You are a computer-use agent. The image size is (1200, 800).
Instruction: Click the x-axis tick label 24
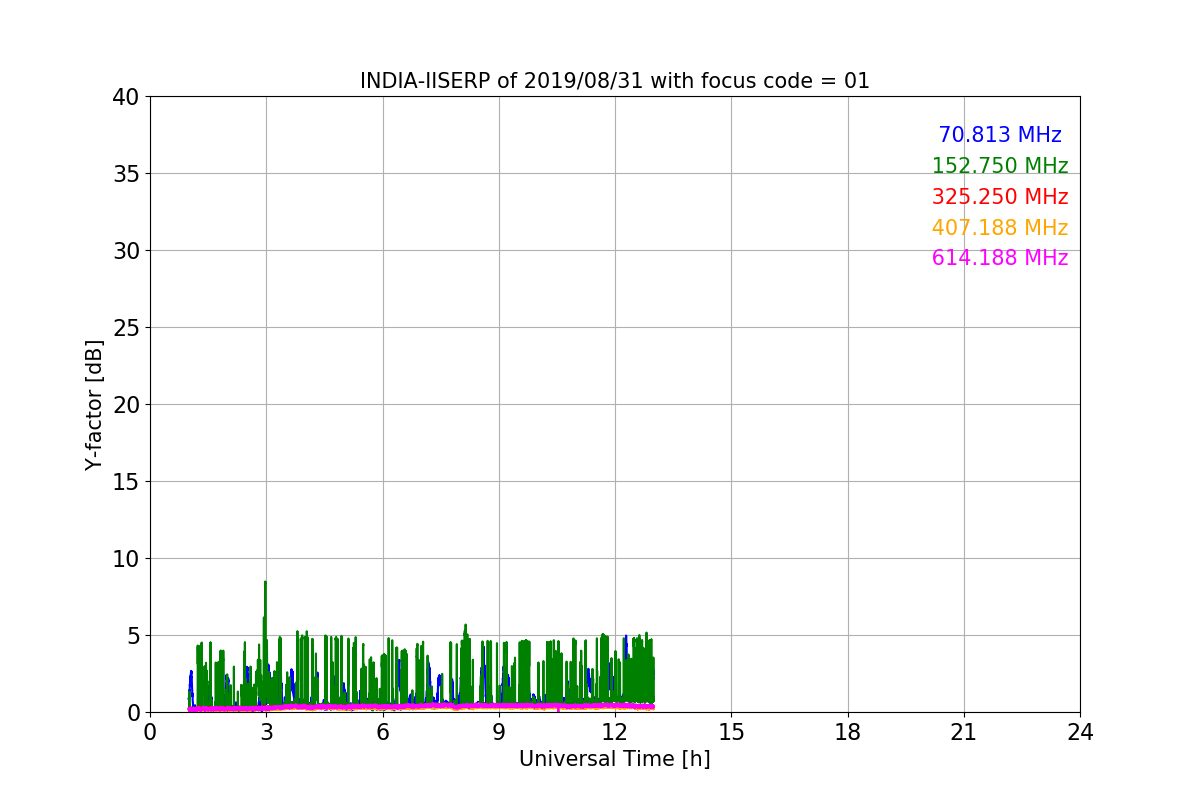pos(1080,732)
